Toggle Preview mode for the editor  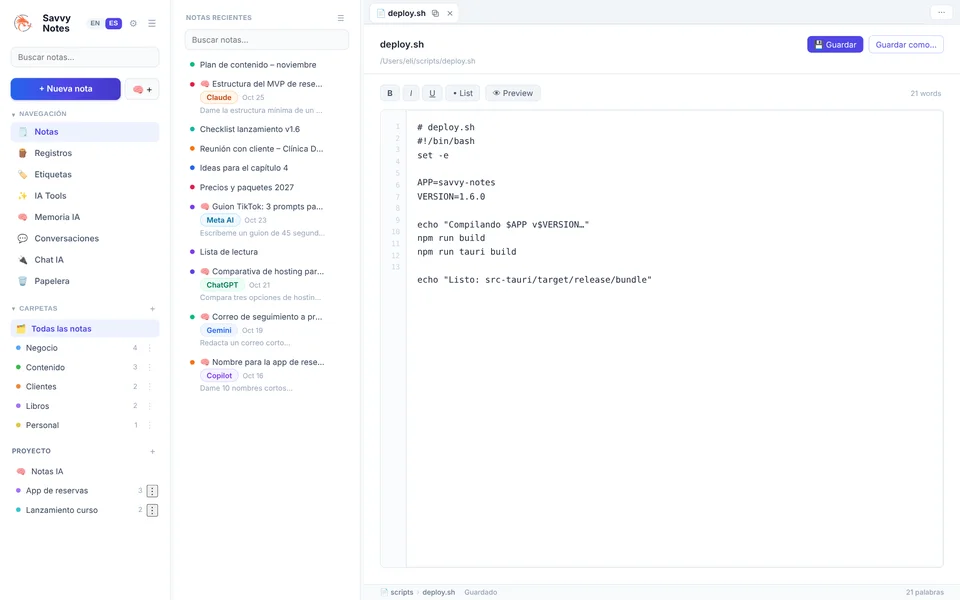point(513,93)
